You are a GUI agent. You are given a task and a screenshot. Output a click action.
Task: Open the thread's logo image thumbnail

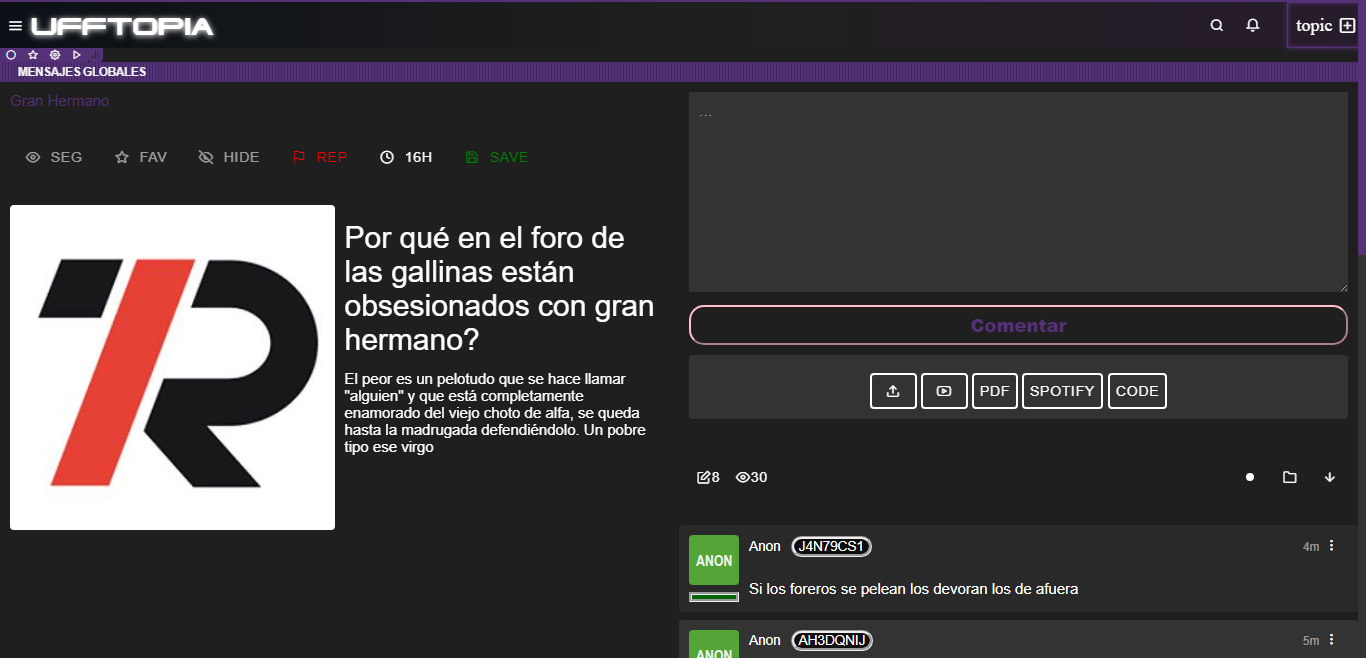[172, 367]
